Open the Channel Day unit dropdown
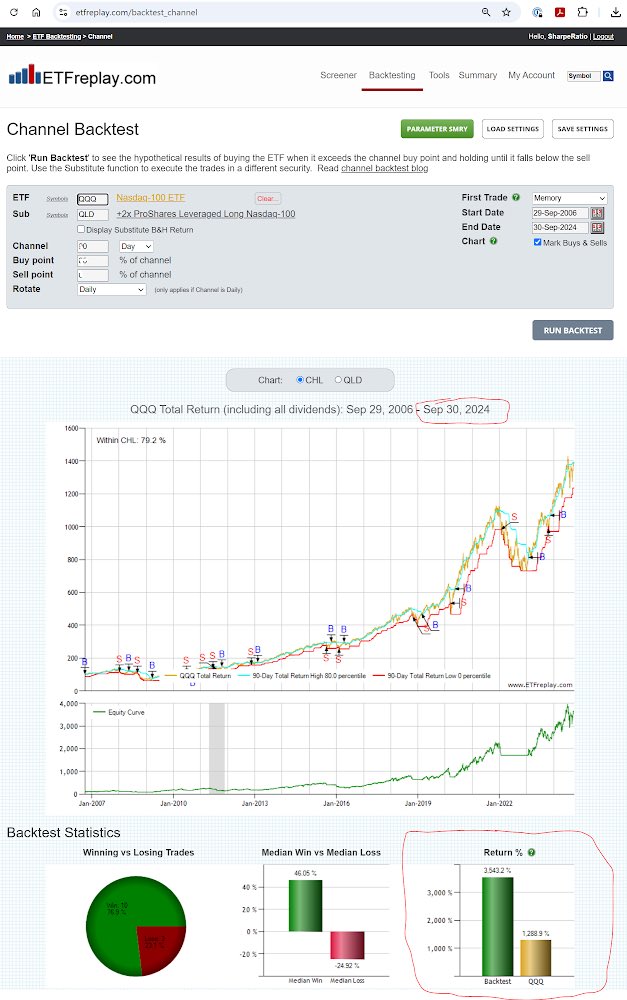 (136, 246)
